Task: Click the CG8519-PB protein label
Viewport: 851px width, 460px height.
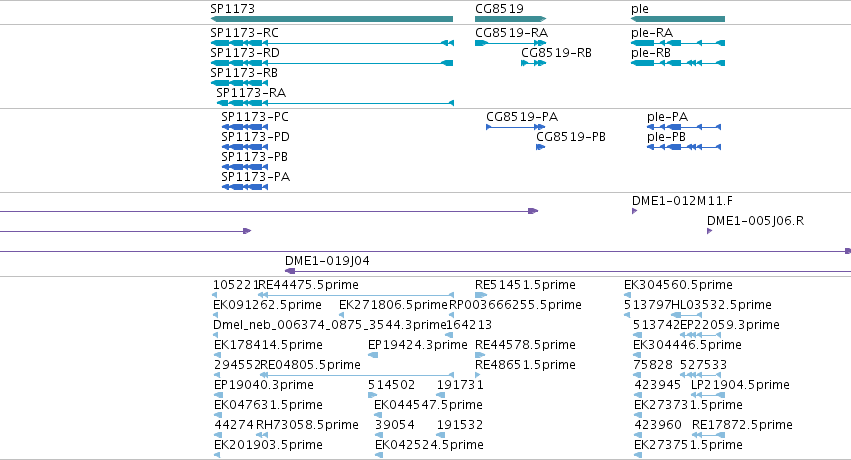Action: pyautogui.click(x=571, y=137)
